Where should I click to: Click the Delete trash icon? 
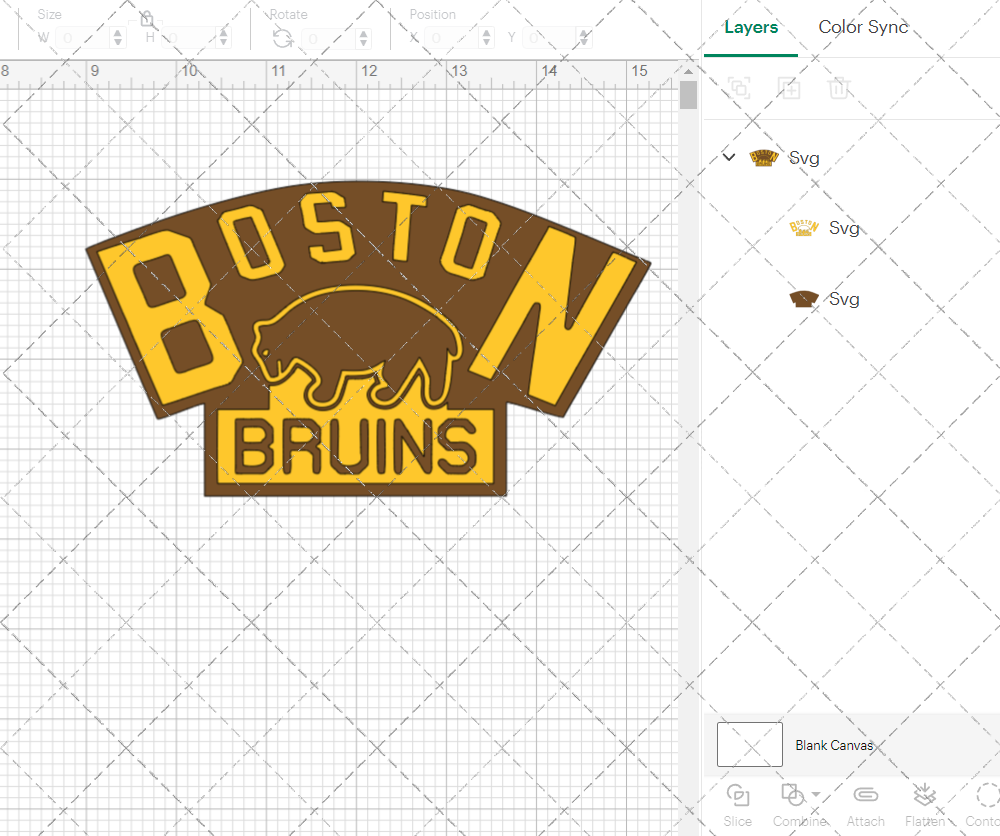(x=839, y=88)
